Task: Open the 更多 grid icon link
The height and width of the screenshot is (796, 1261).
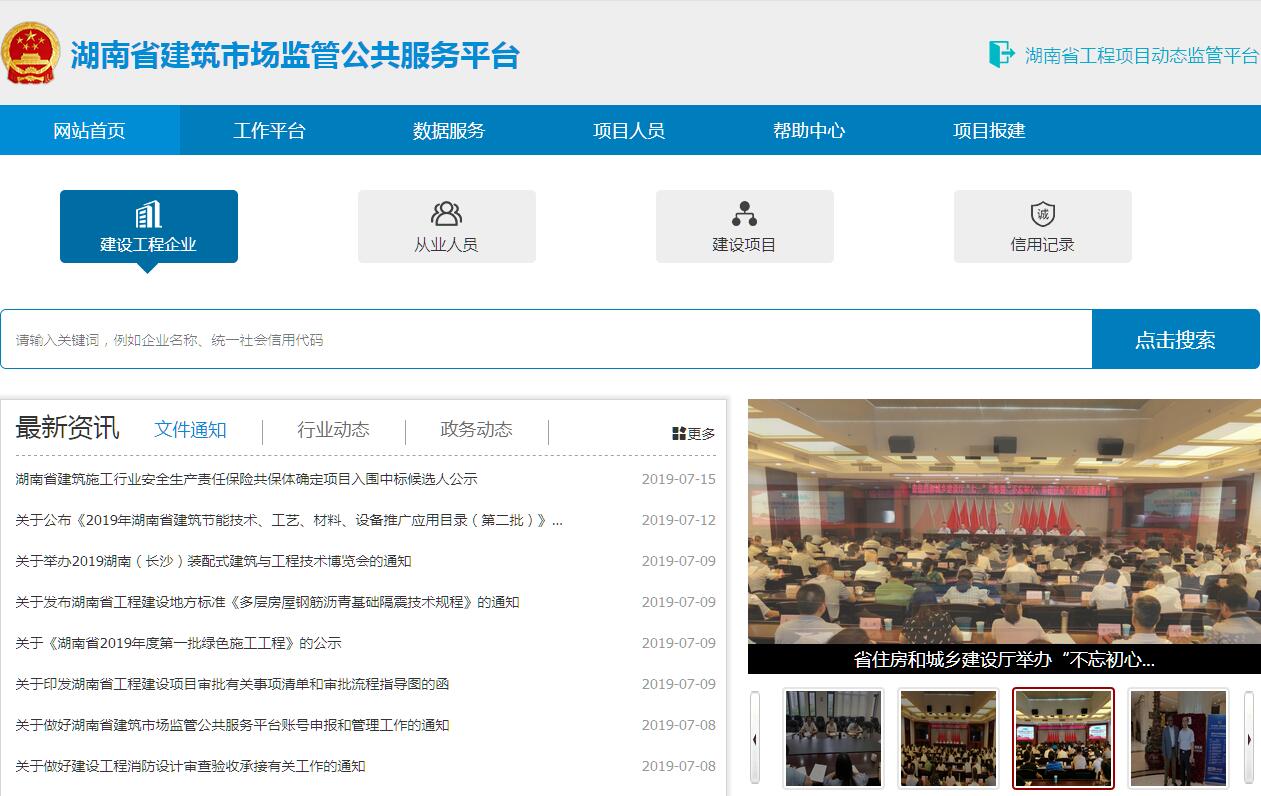Action: [x=679, y=433]
